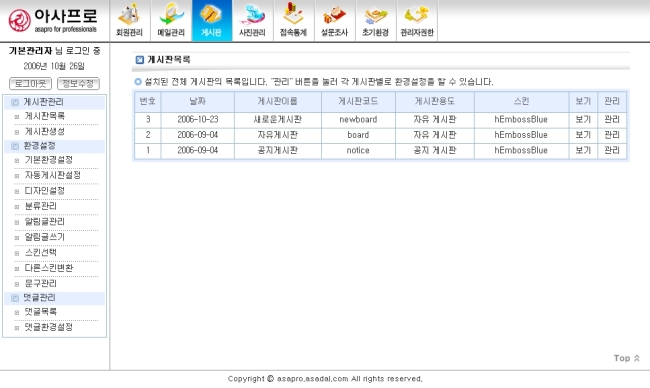This screenshot has width=650, height=388.
Task: Open 메일관리 mail management icon
Action: [171, 20]
